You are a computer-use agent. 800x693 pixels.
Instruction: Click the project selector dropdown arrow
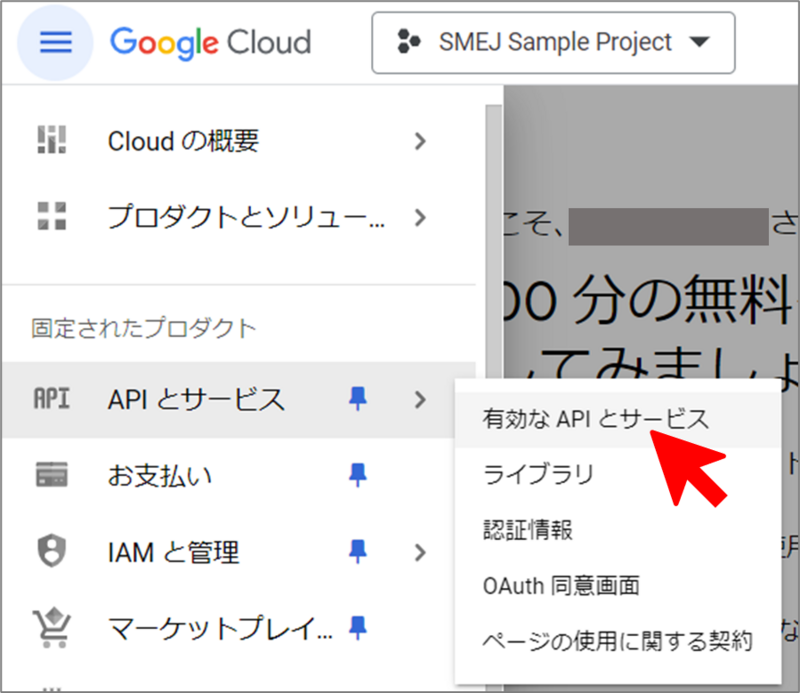[x=699, y=42]
